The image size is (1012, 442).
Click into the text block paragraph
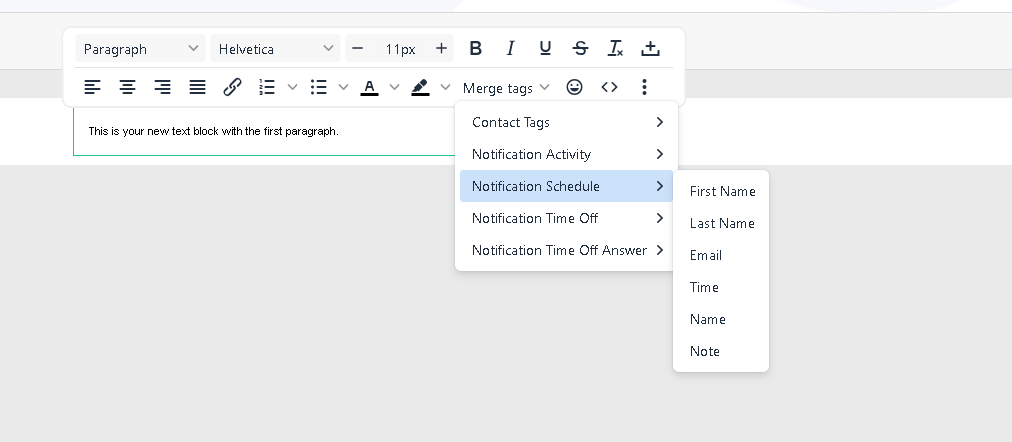[213, 131]
